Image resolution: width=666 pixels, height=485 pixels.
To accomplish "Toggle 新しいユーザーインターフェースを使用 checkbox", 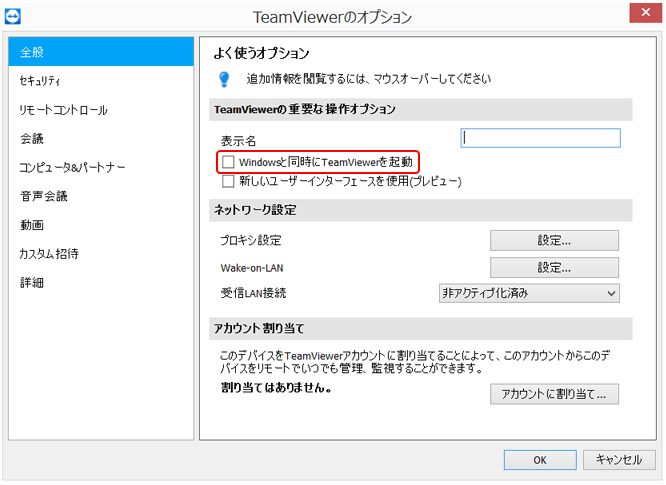I will click(229, 182).
